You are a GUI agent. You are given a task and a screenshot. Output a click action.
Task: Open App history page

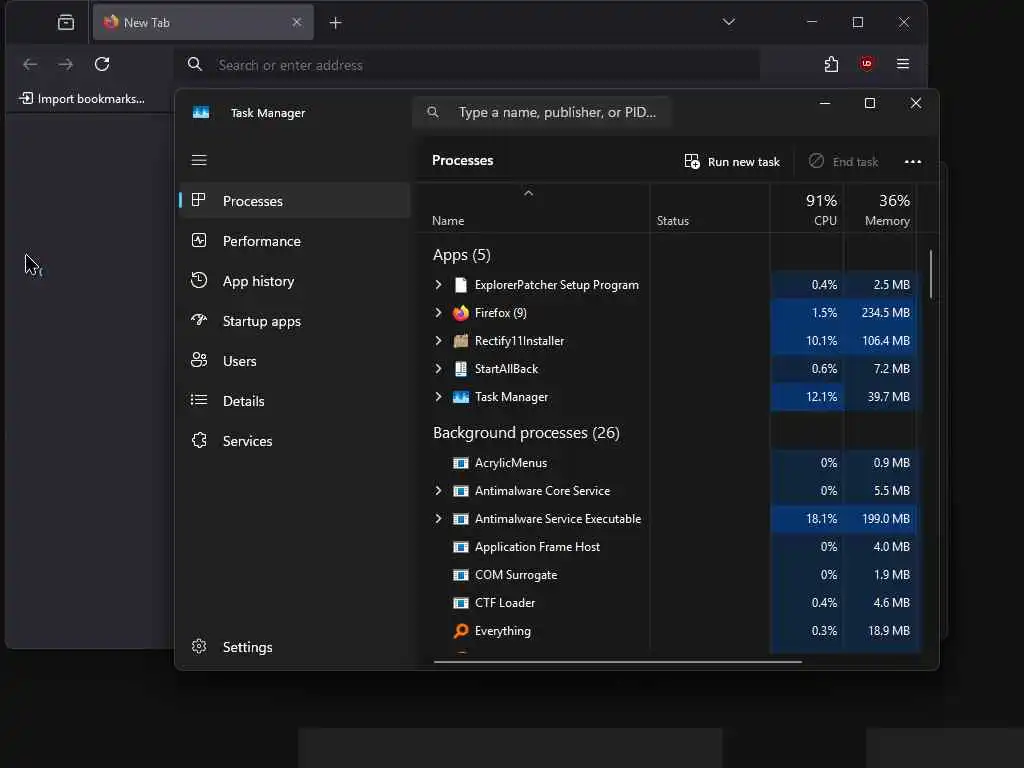(x=295, y=281)
